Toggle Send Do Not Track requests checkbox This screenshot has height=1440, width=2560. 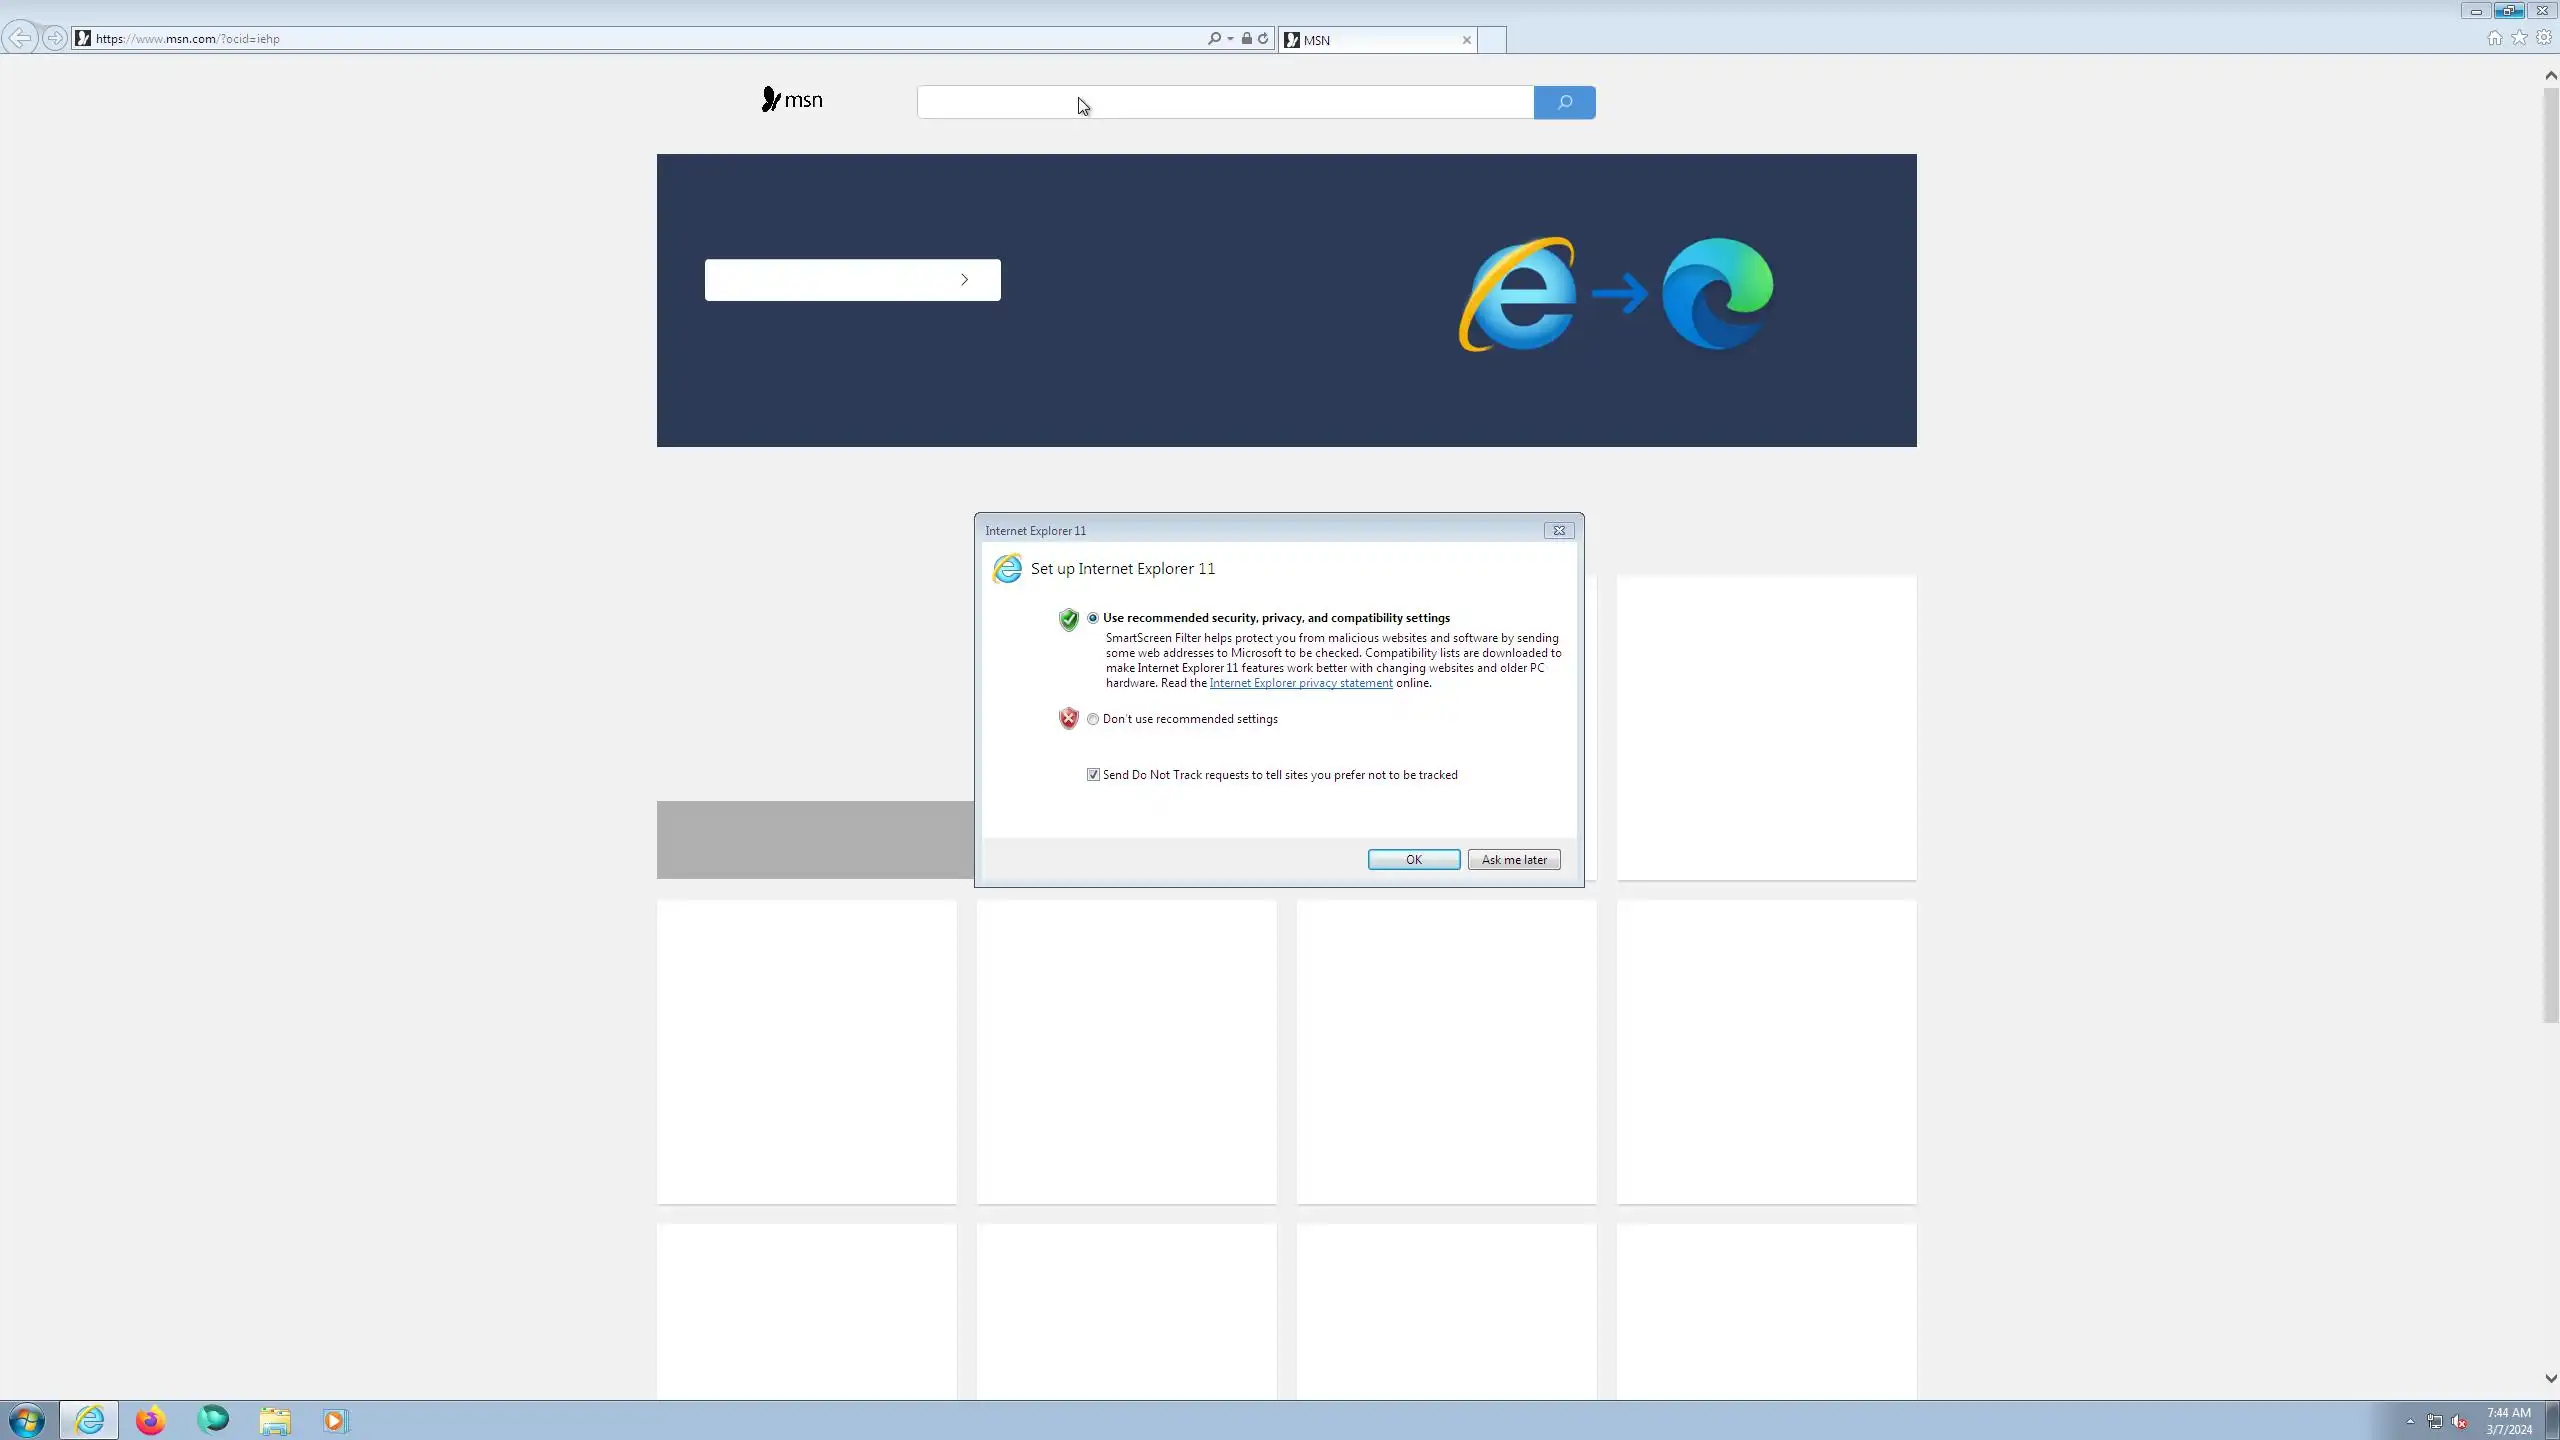1093,775
